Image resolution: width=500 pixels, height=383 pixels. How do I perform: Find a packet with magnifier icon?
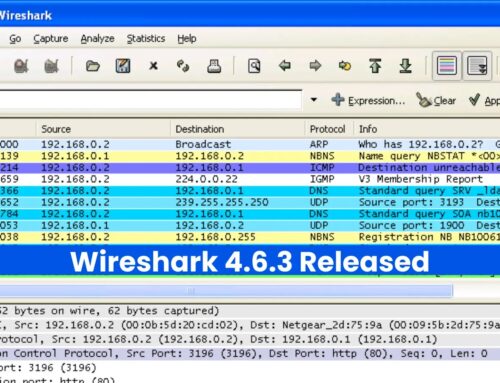254,66
